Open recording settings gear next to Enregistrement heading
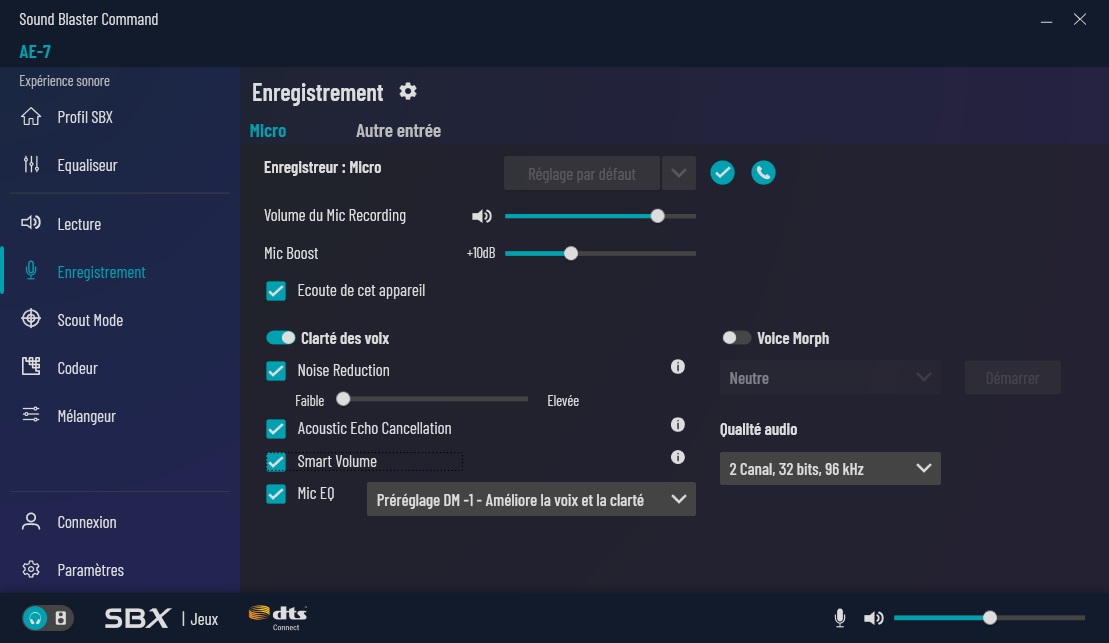This screenshot has height=643, width=1109. (x=408, y=91)
